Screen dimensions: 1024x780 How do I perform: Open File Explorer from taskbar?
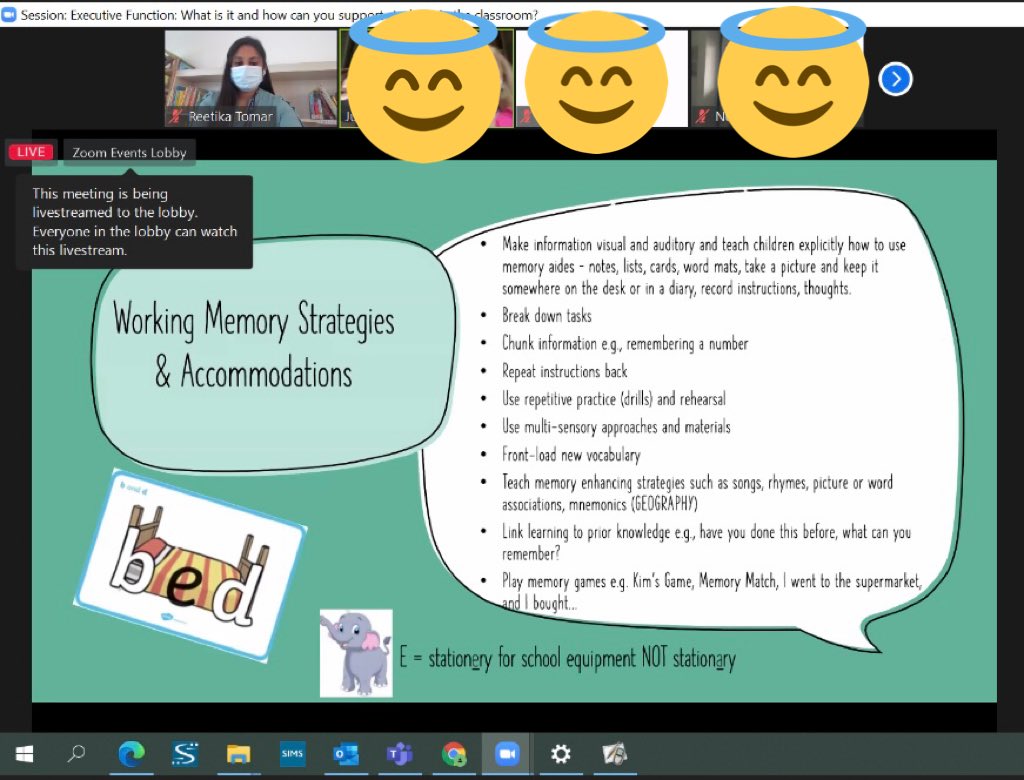pyautogui.click(x=238, y=755)
